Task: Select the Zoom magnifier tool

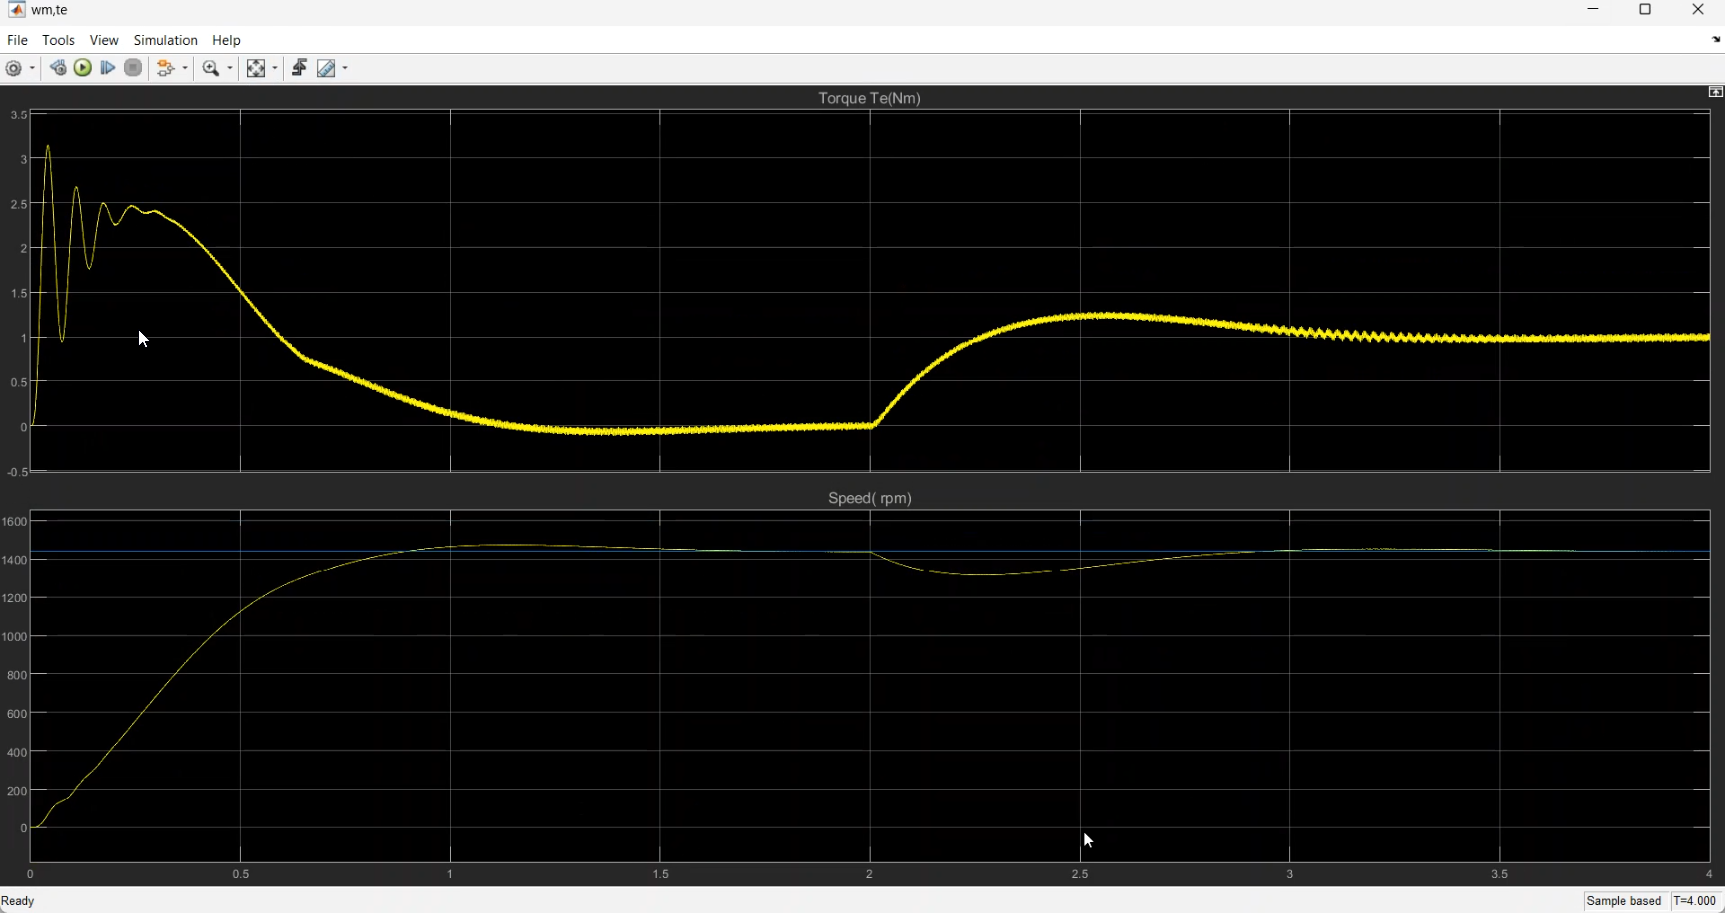Action: click(x=211, y=68)
